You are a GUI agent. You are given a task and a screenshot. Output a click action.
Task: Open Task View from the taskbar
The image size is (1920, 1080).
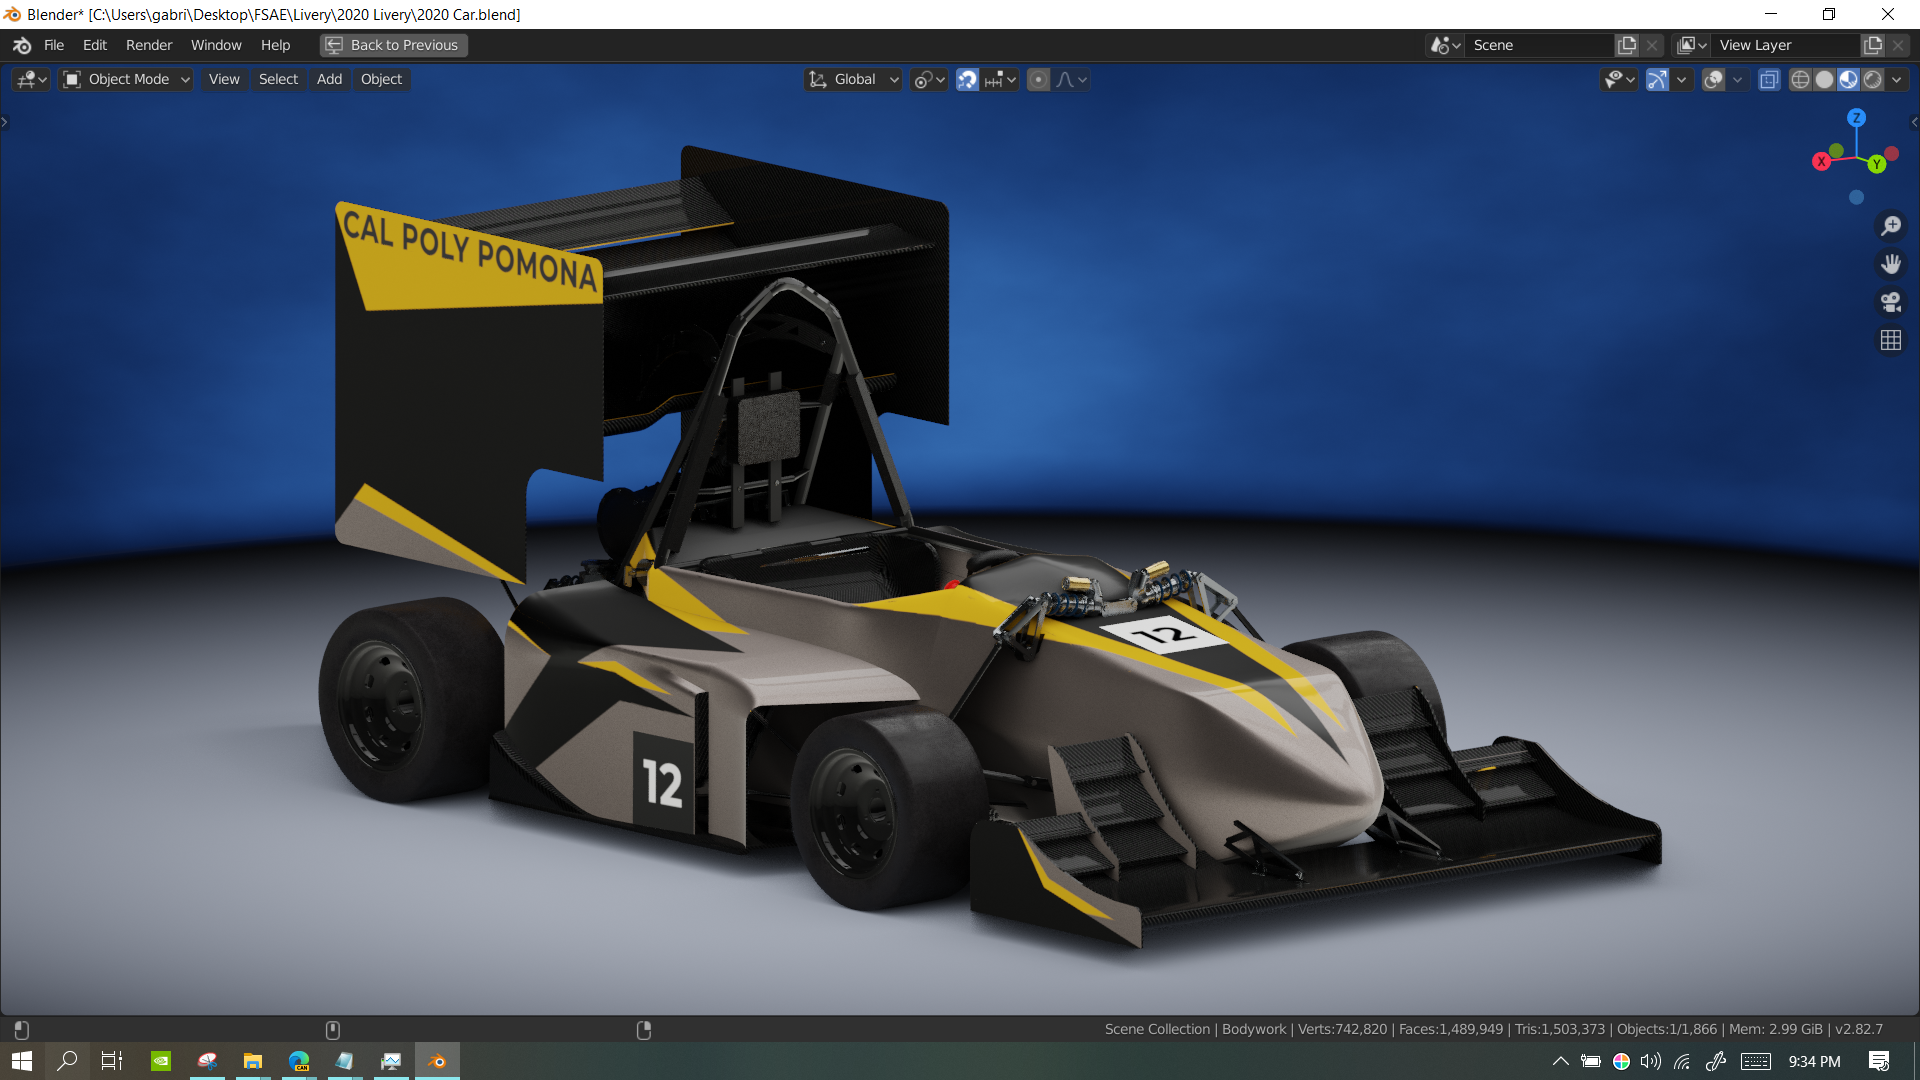(x=112, y=1061)
